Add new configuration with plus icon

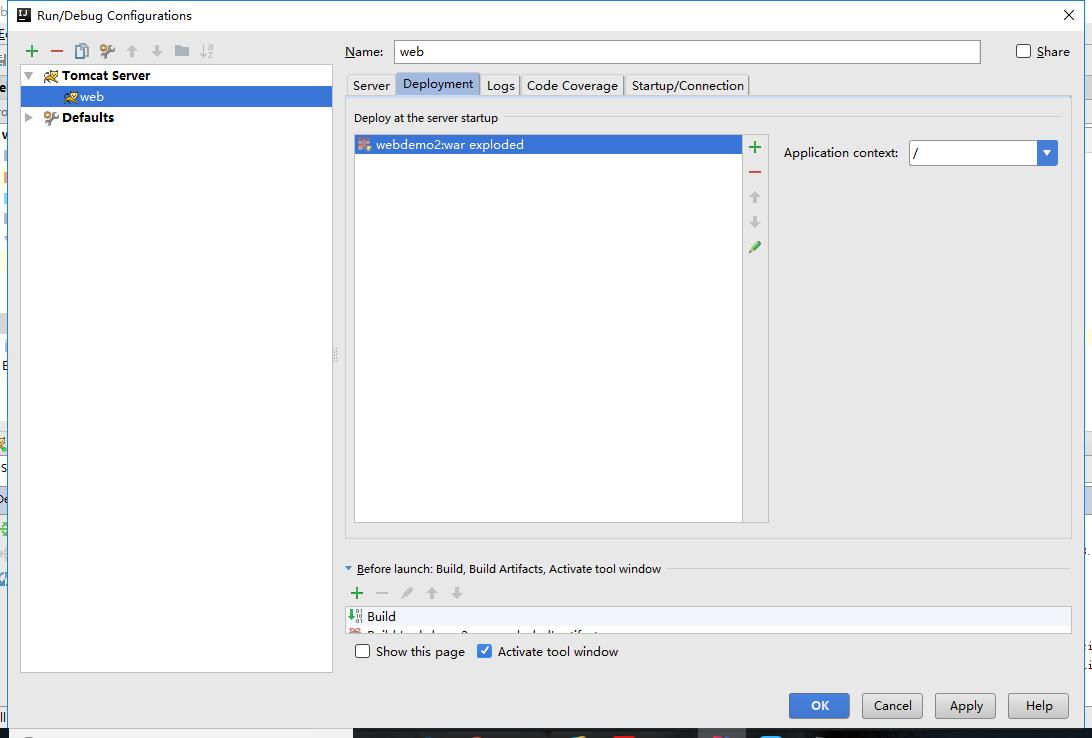(x=31, y=51)
